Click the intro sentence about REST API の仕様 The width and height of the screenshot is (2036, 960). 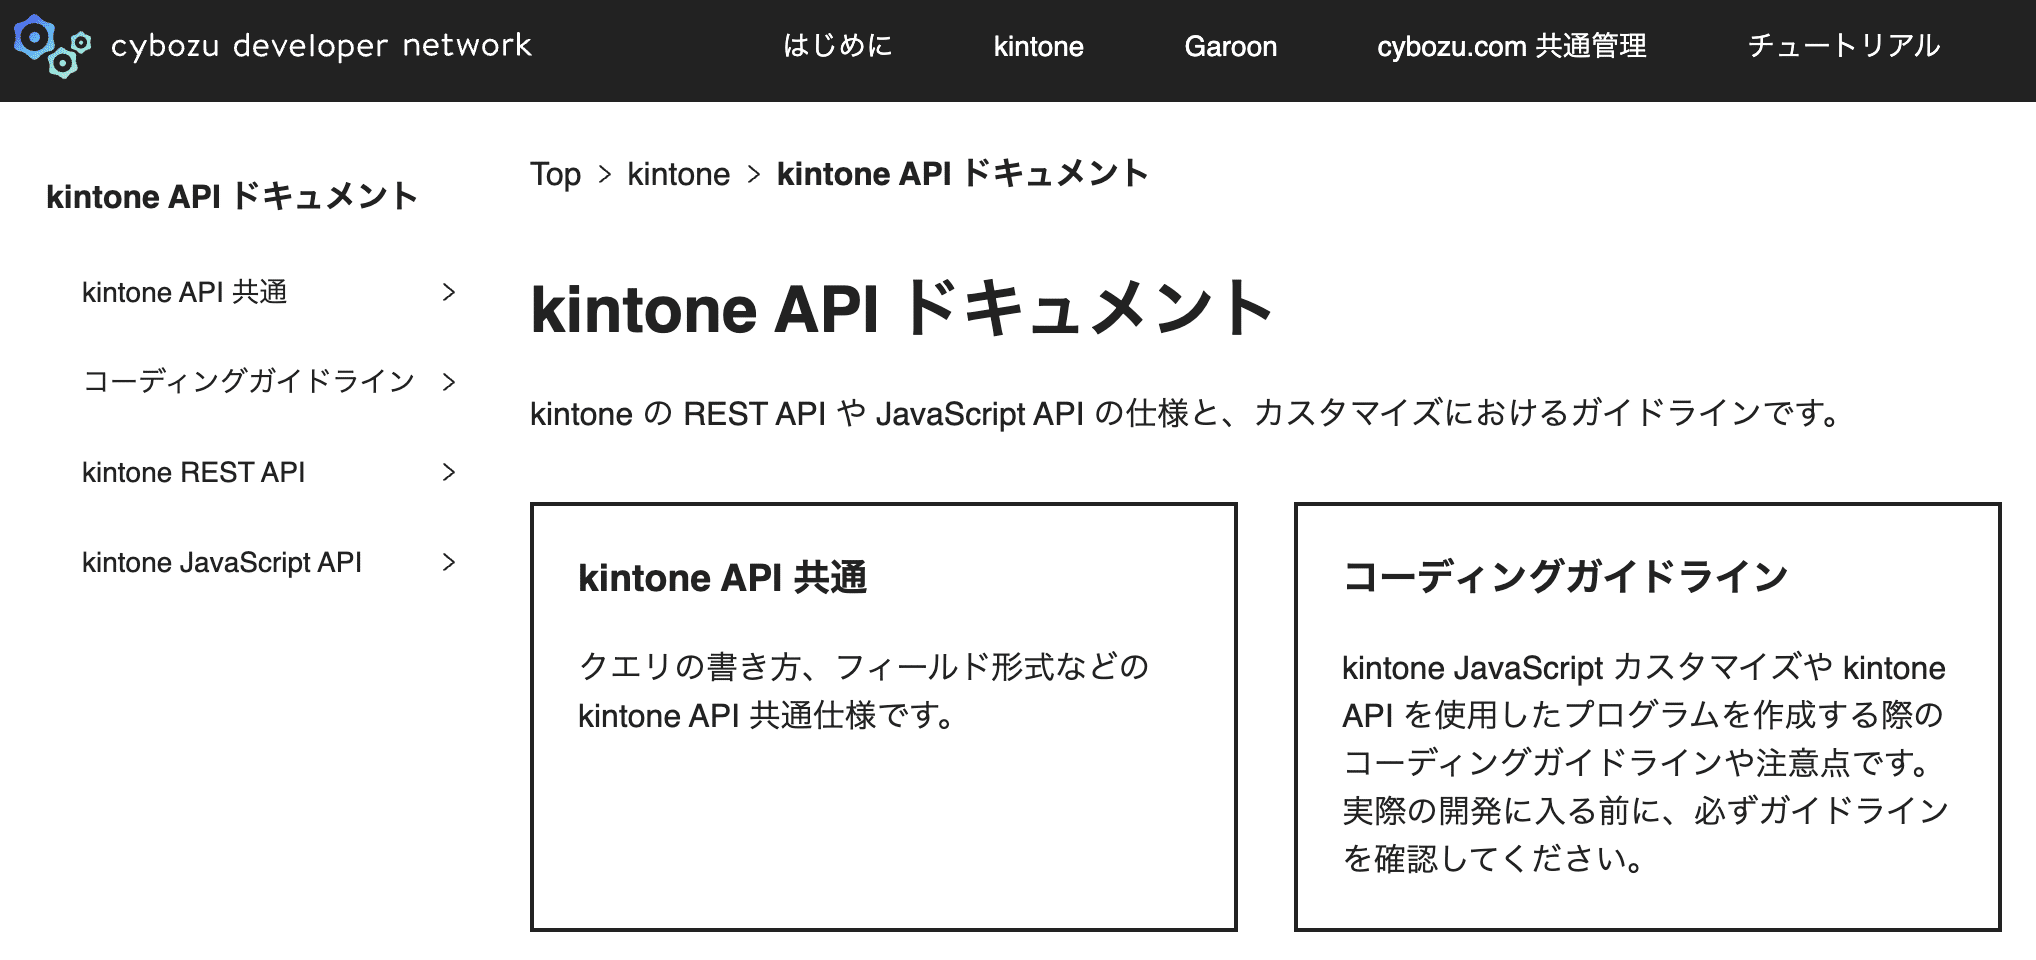point(1187,413)
